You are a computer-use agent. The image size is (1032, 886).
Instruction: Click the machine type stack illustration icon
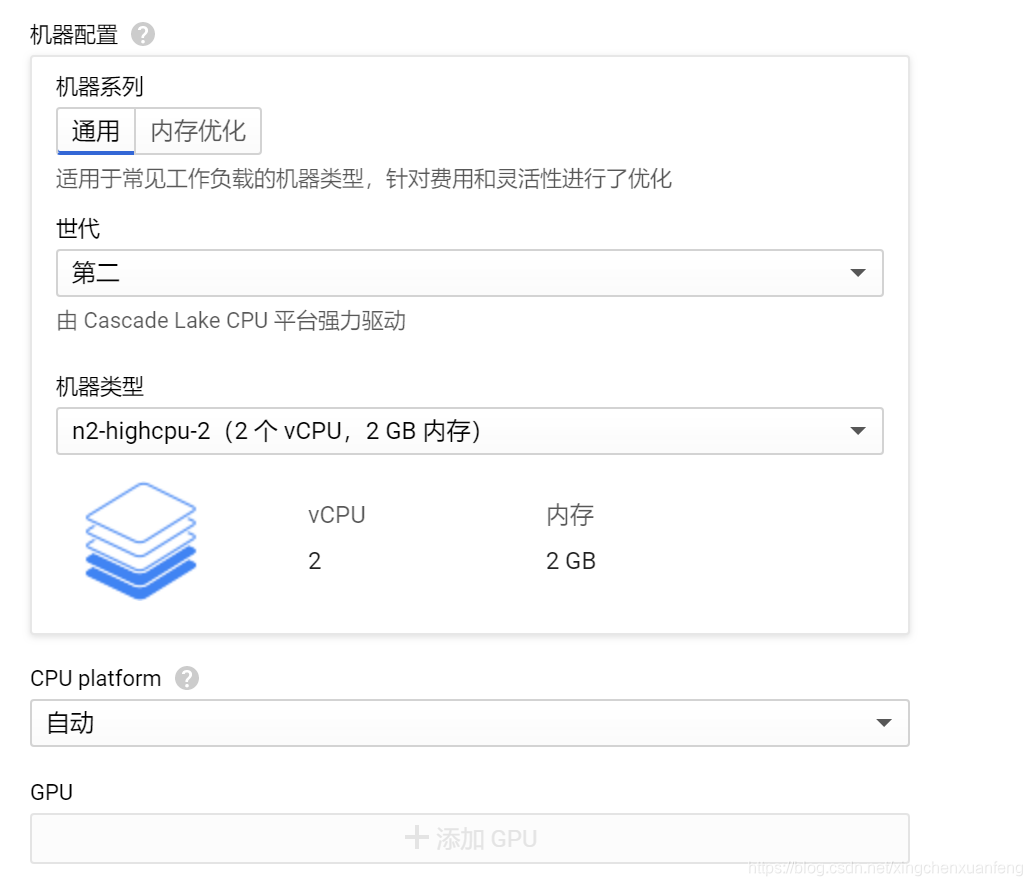tap(140, 540)
